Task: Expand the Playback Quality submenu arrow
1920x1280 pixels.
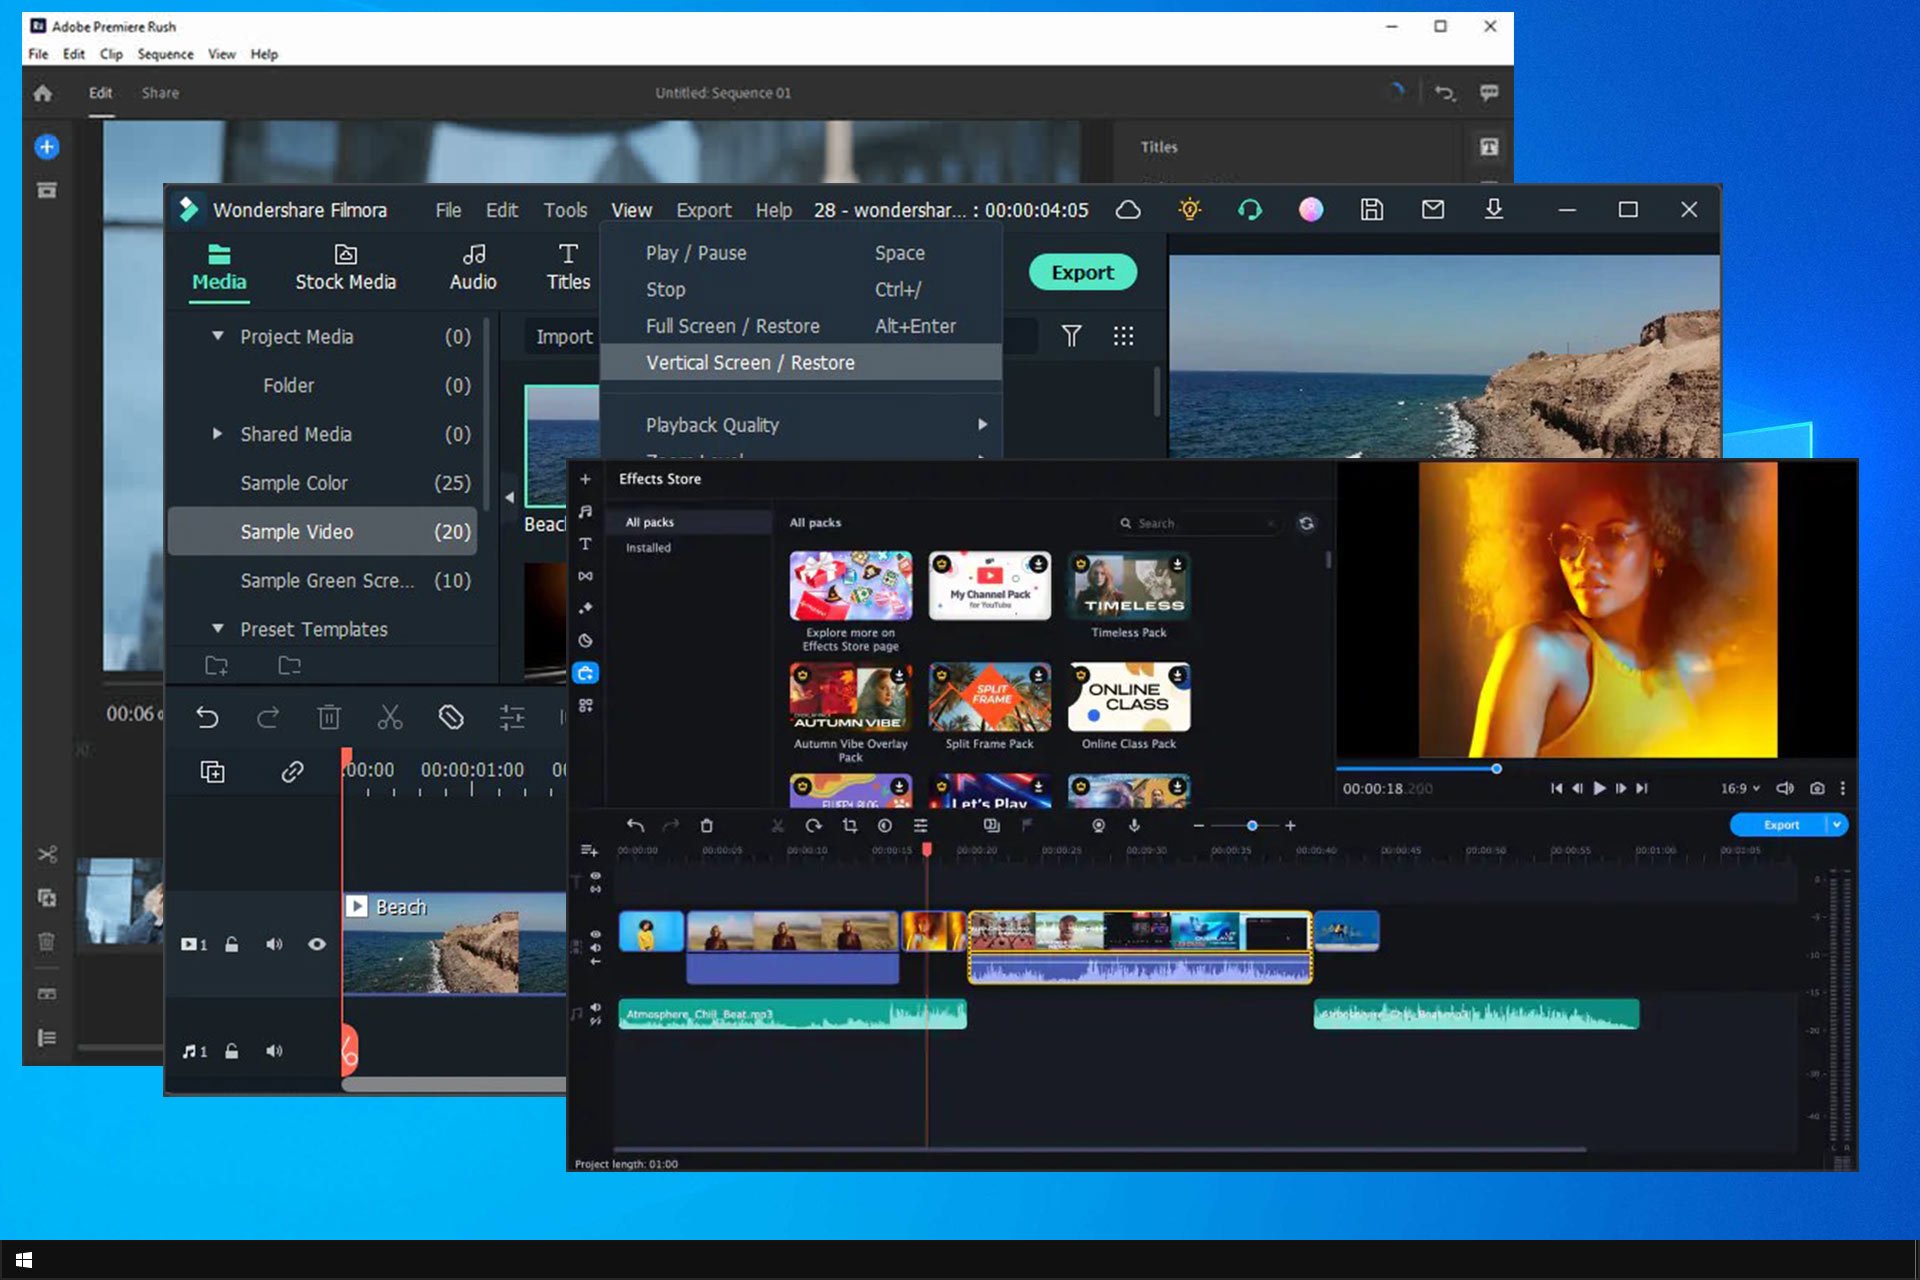Action: click(983, 424)
